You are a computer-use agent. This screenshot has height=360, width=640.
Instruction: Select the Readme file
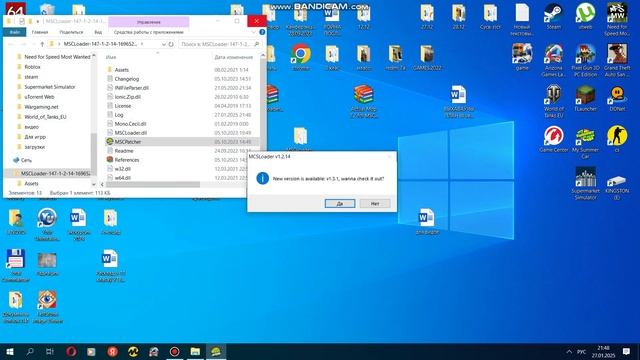point(124,151)
